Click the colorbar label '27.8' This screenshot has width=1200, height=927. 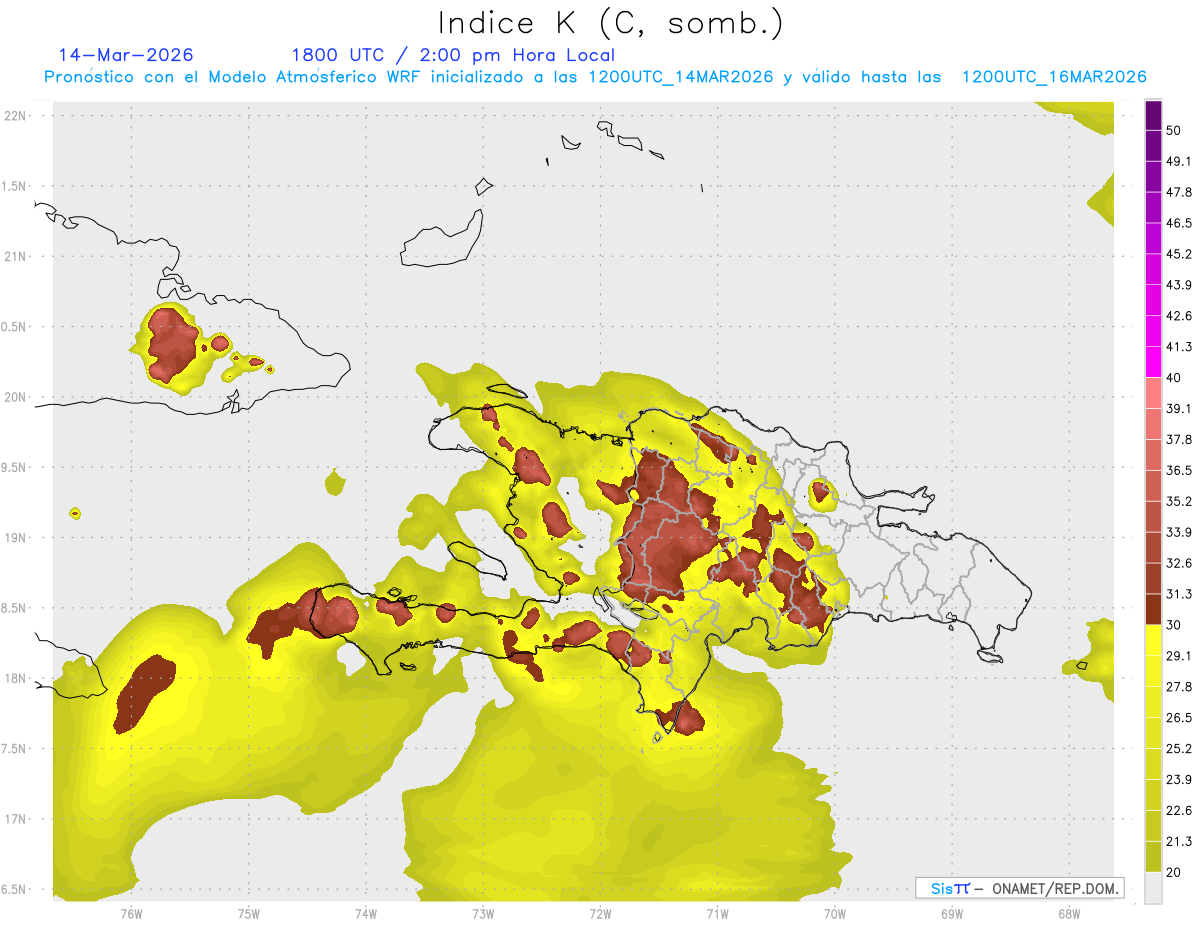tap(1179, 687)
